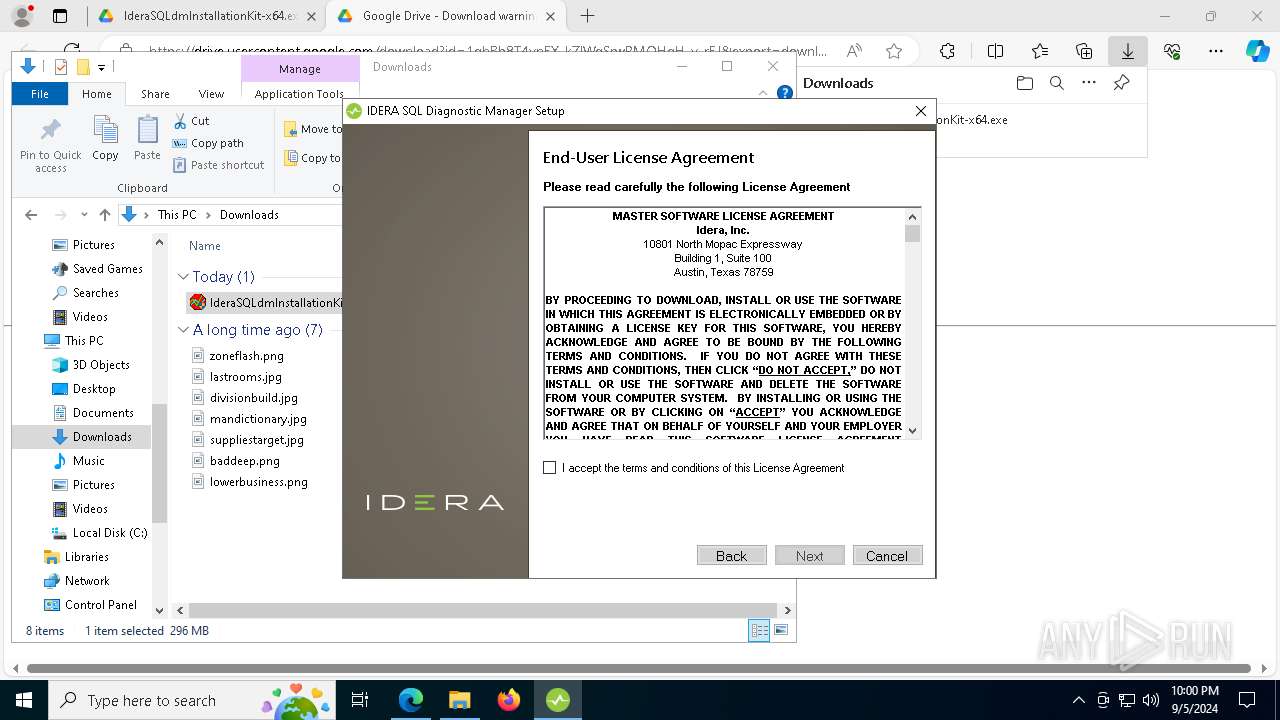Switch Explorer to details view
The image size is (1280, 720).
759,630
